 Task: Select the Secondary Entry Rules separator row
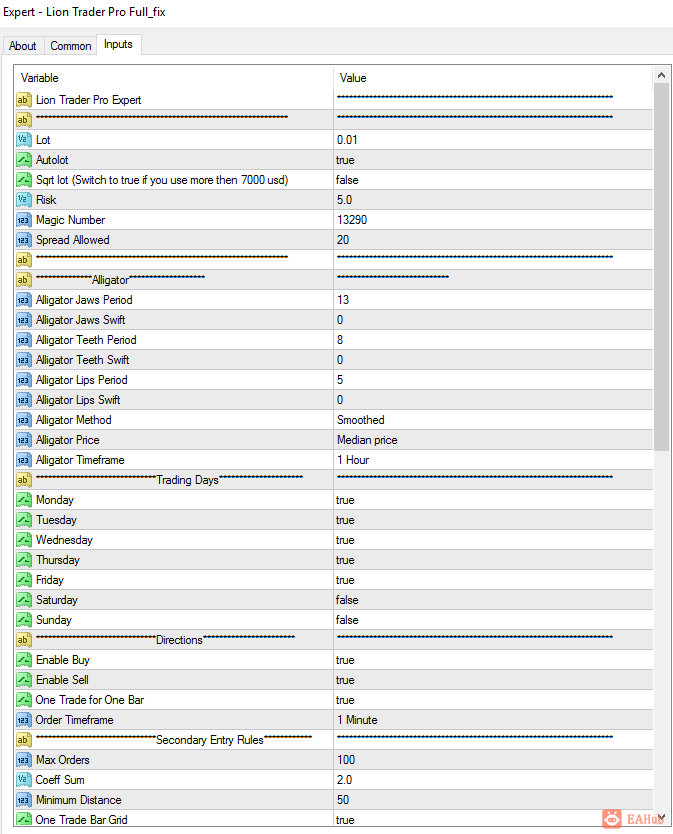334,740
